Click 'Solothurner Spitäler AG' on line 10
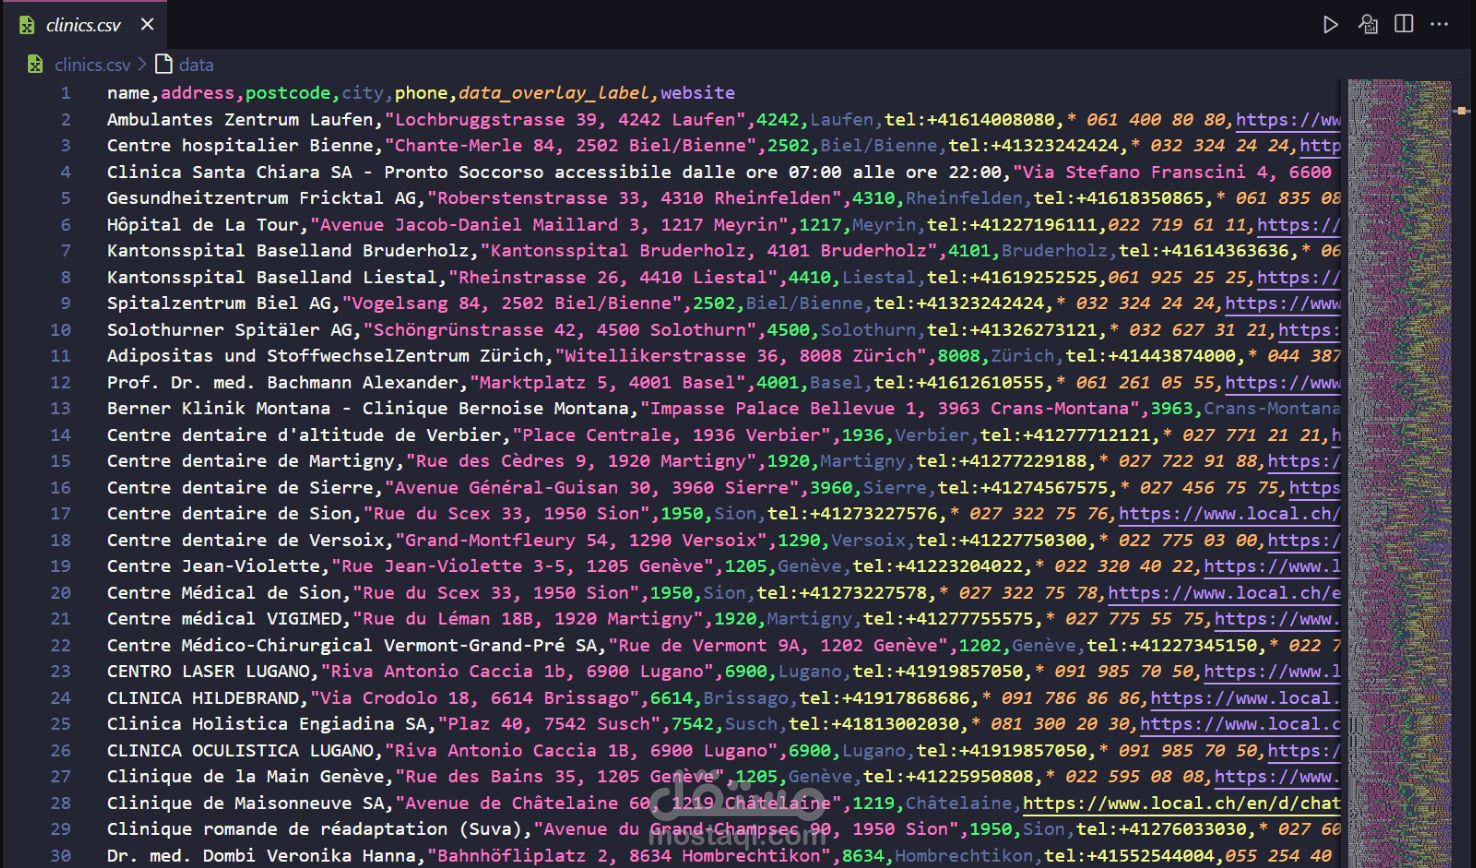The height and width of the screenshot is (868, 1476). (229, 330)
